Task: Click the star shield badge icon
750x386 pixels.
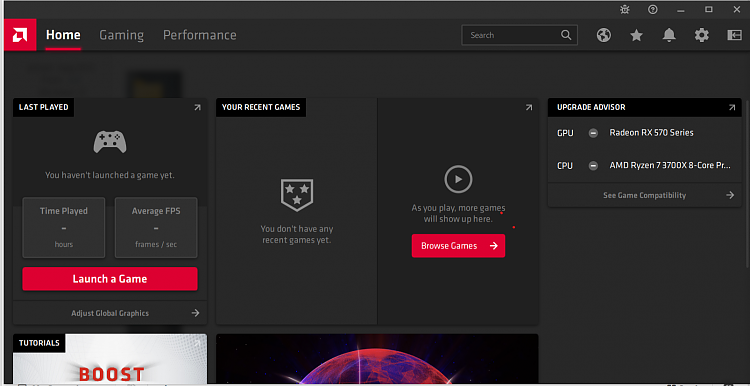Action: (x=297, y=195)
